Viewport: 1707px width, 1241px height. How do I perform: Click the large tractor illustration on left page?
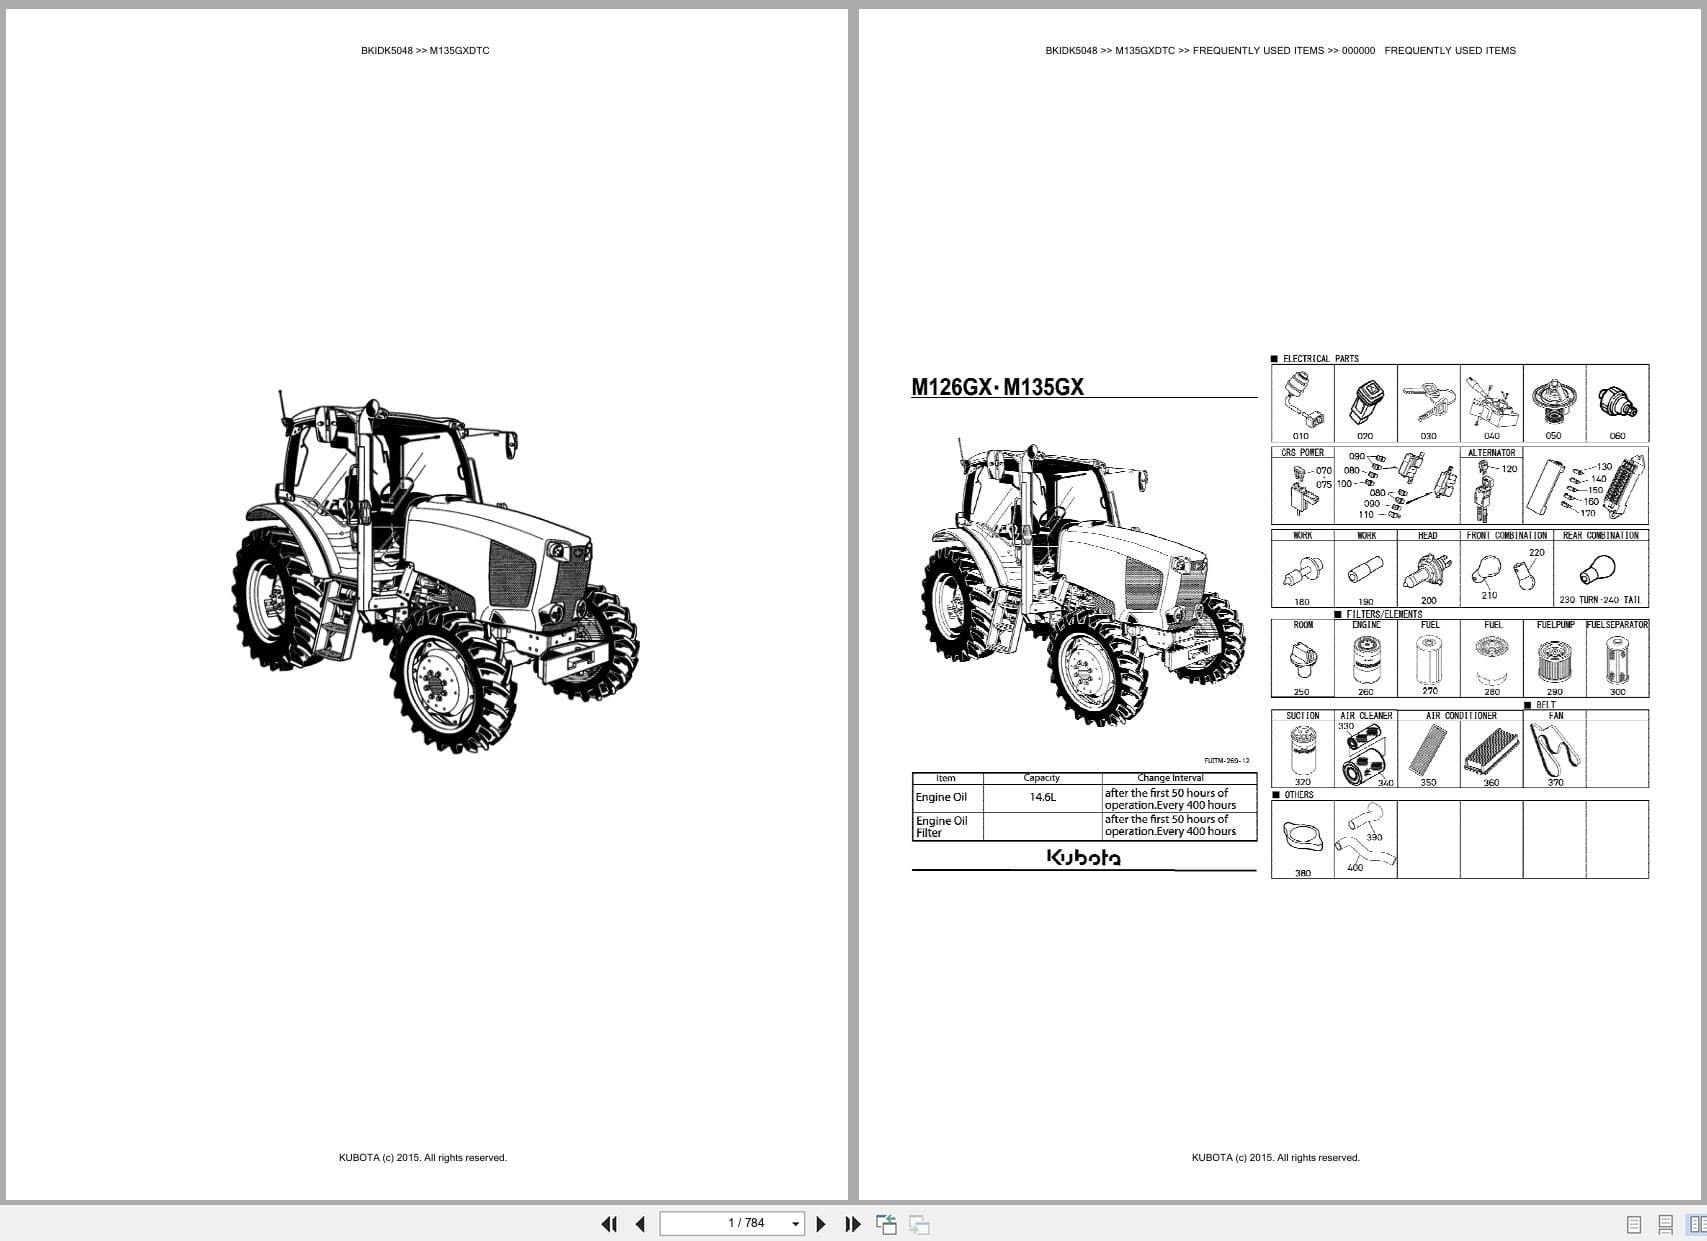435,571
